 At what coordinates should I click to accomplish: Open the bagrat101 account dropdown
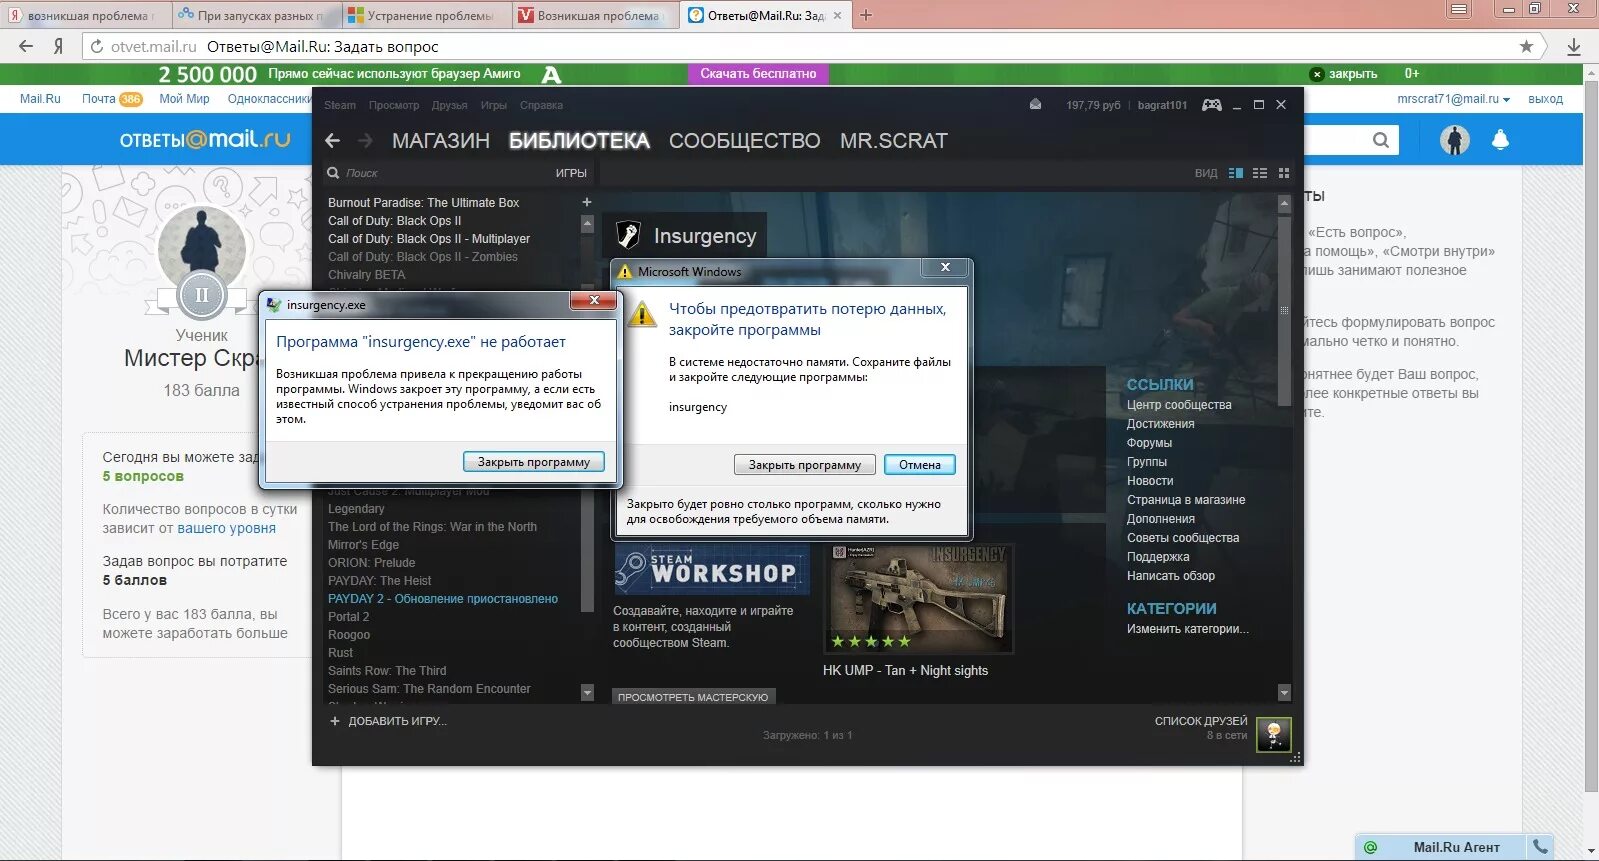pyautogui.click(x=1162, y=105)
